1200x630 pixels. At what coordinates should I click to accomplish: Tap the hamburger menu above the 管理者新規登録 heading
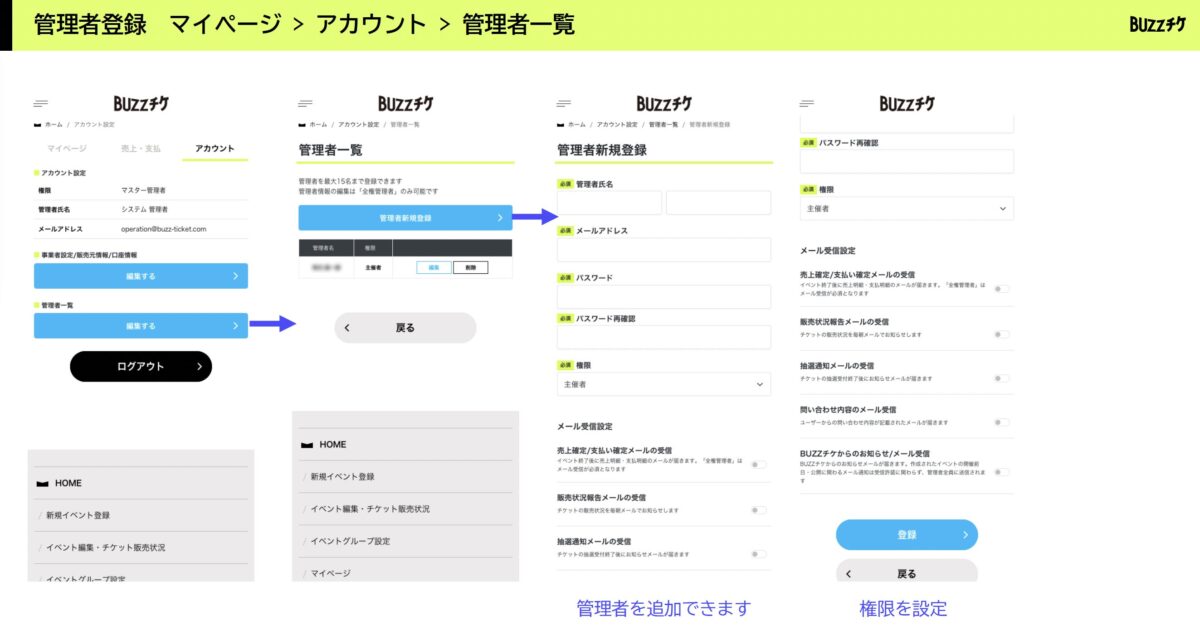tap(564, 103)
